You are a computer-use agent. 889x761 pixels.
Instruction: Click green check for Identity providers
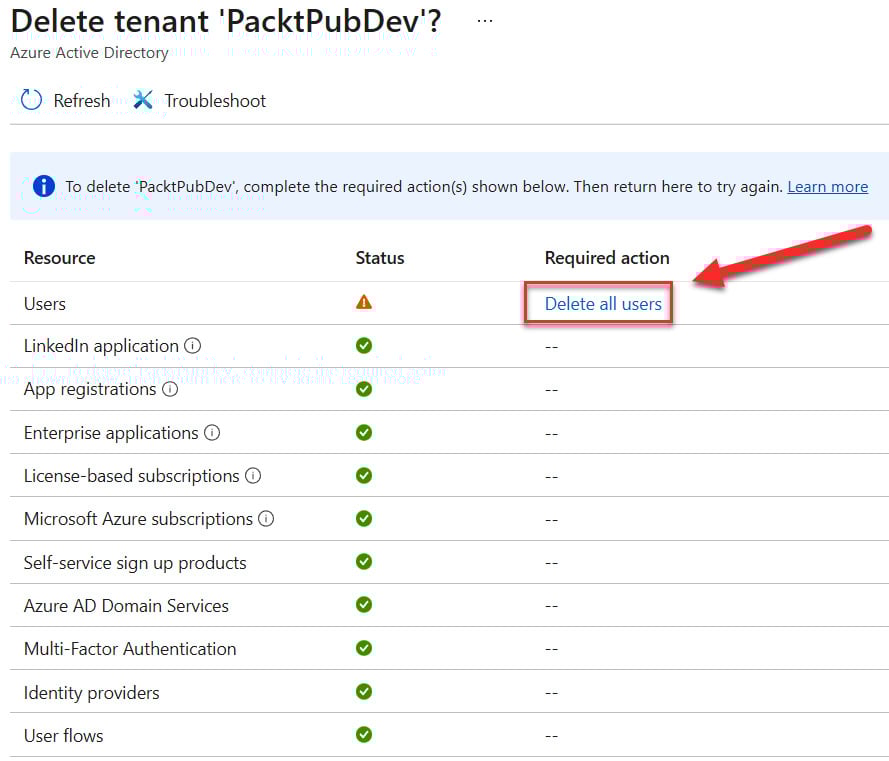pos(364,691)
